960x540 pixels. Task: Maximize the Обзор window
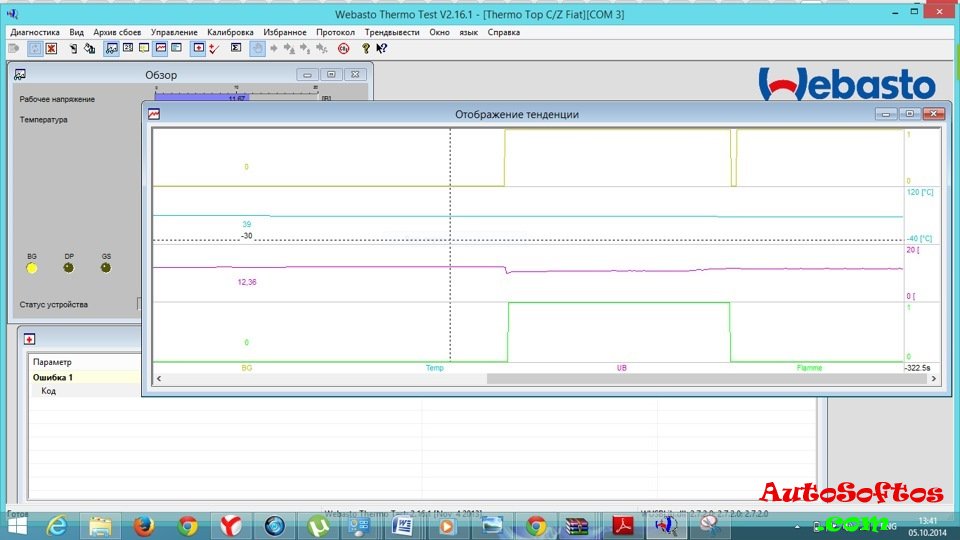coord(331,75)
